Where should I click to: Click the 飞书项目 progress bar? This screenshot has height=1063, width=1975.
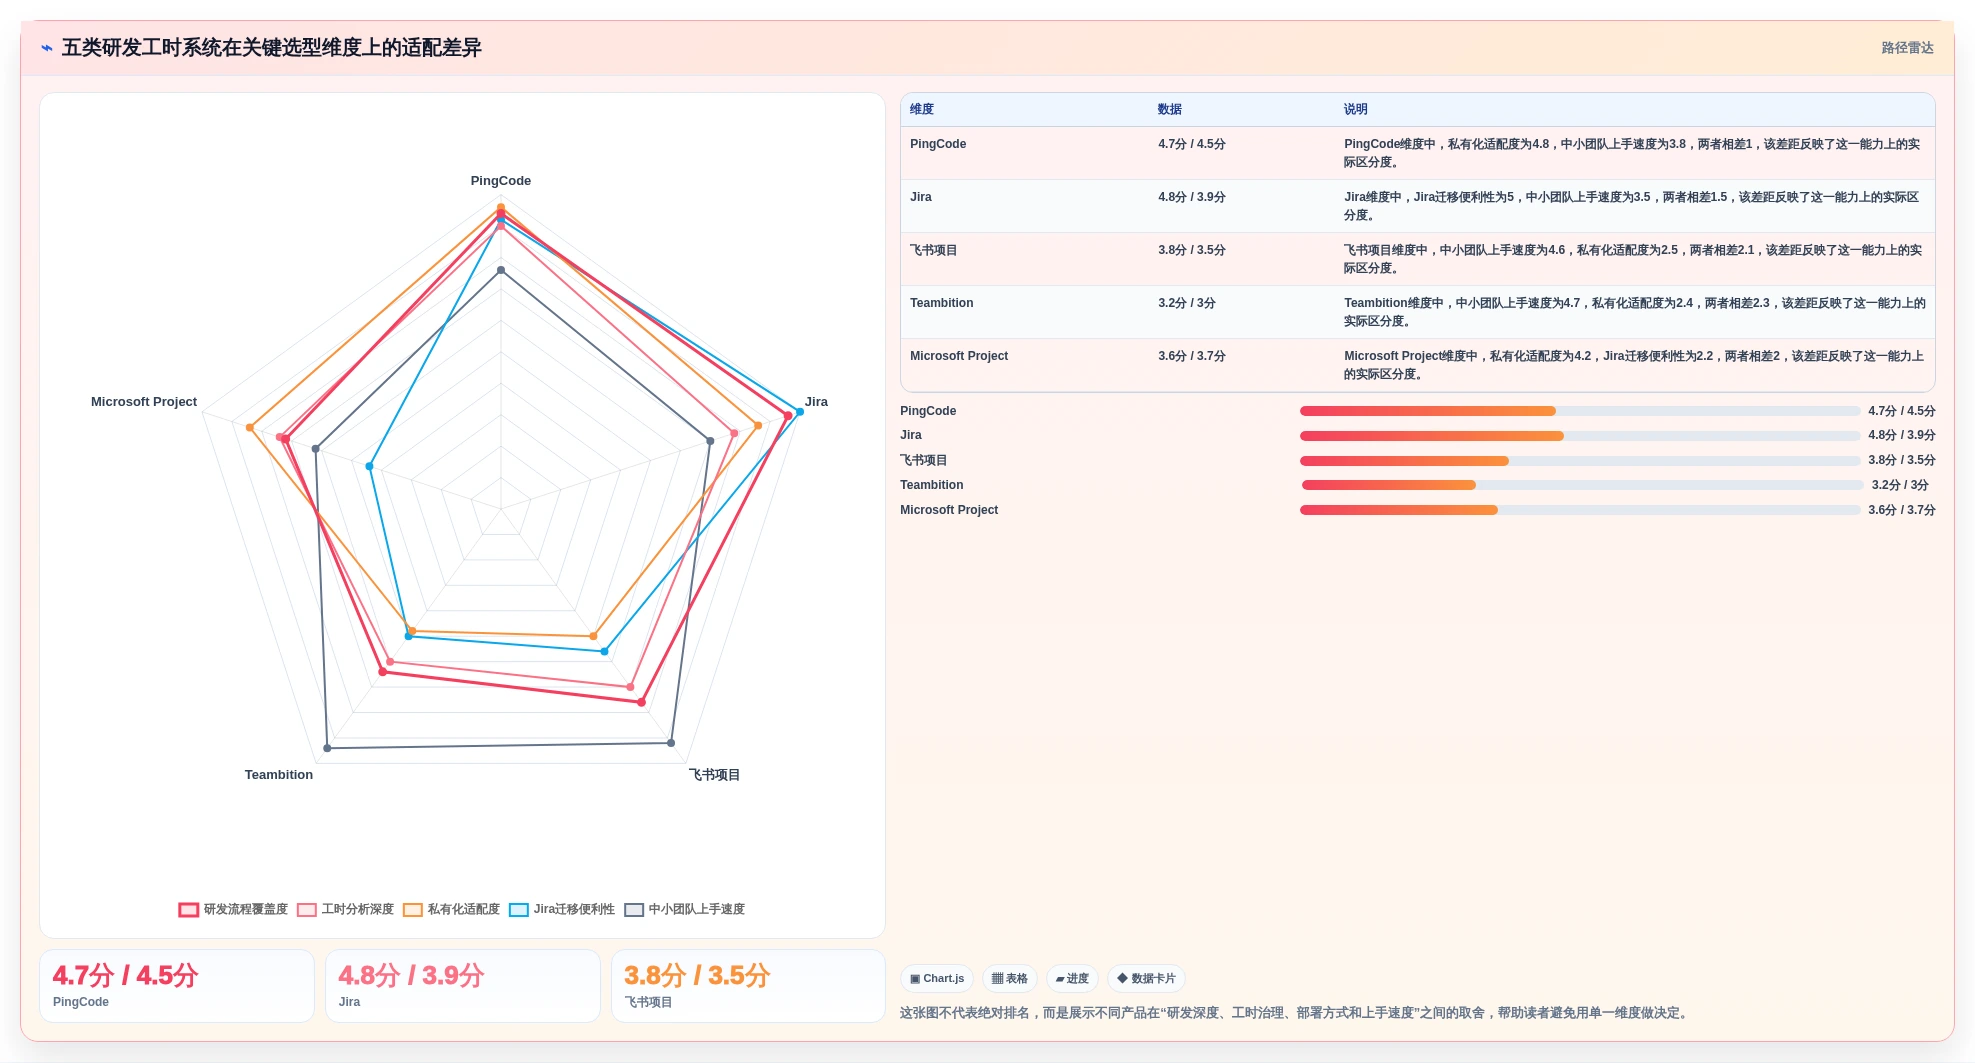tap(1580, 461)
